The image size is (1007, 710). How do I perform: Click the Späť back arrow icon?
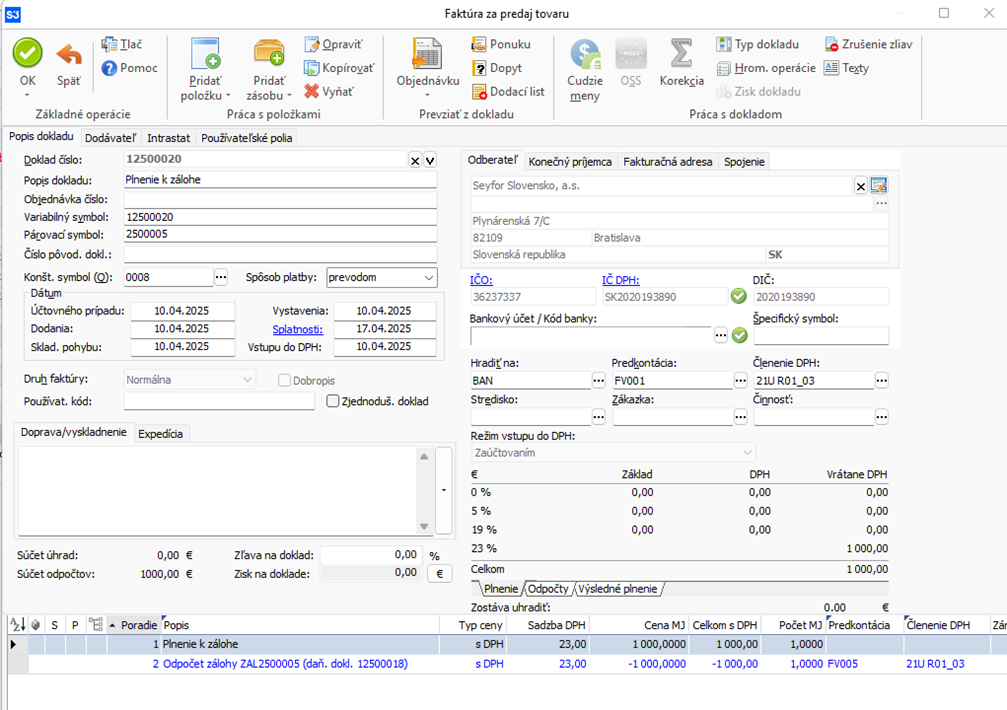69,53
